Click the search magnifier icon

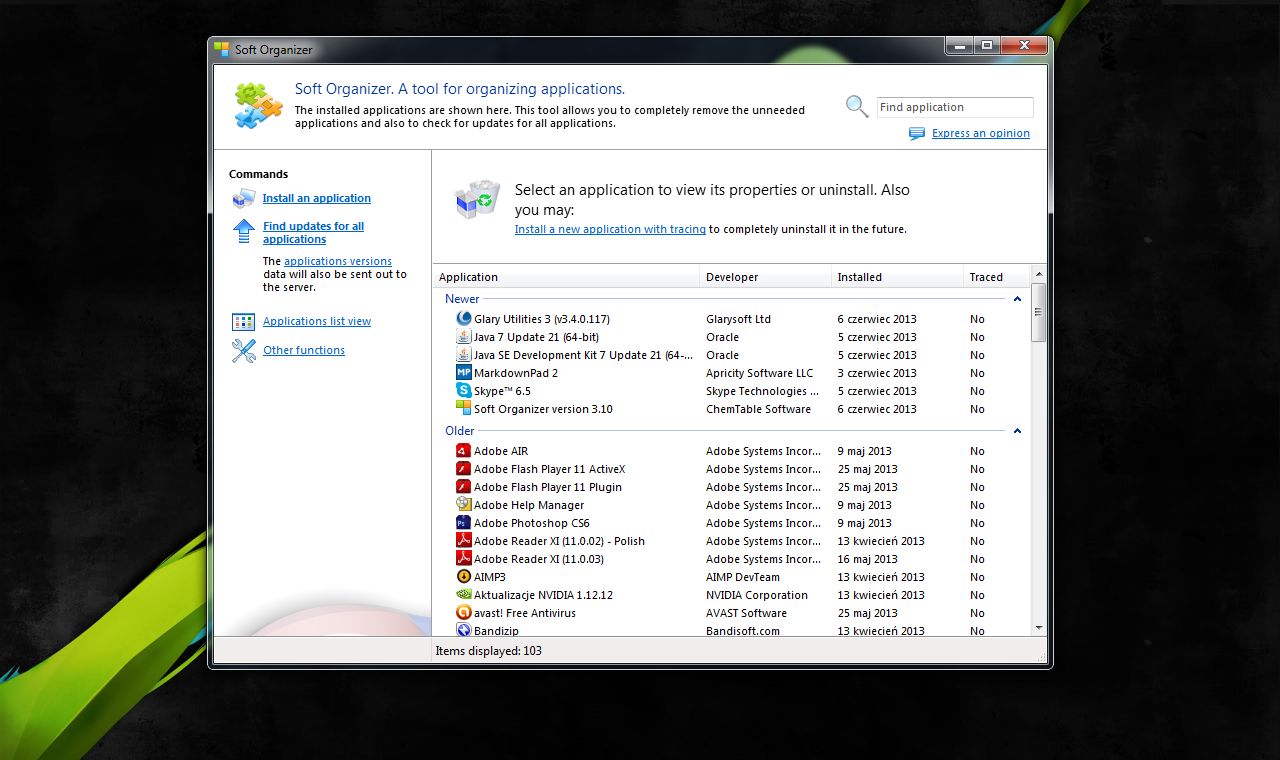point(857,107)
